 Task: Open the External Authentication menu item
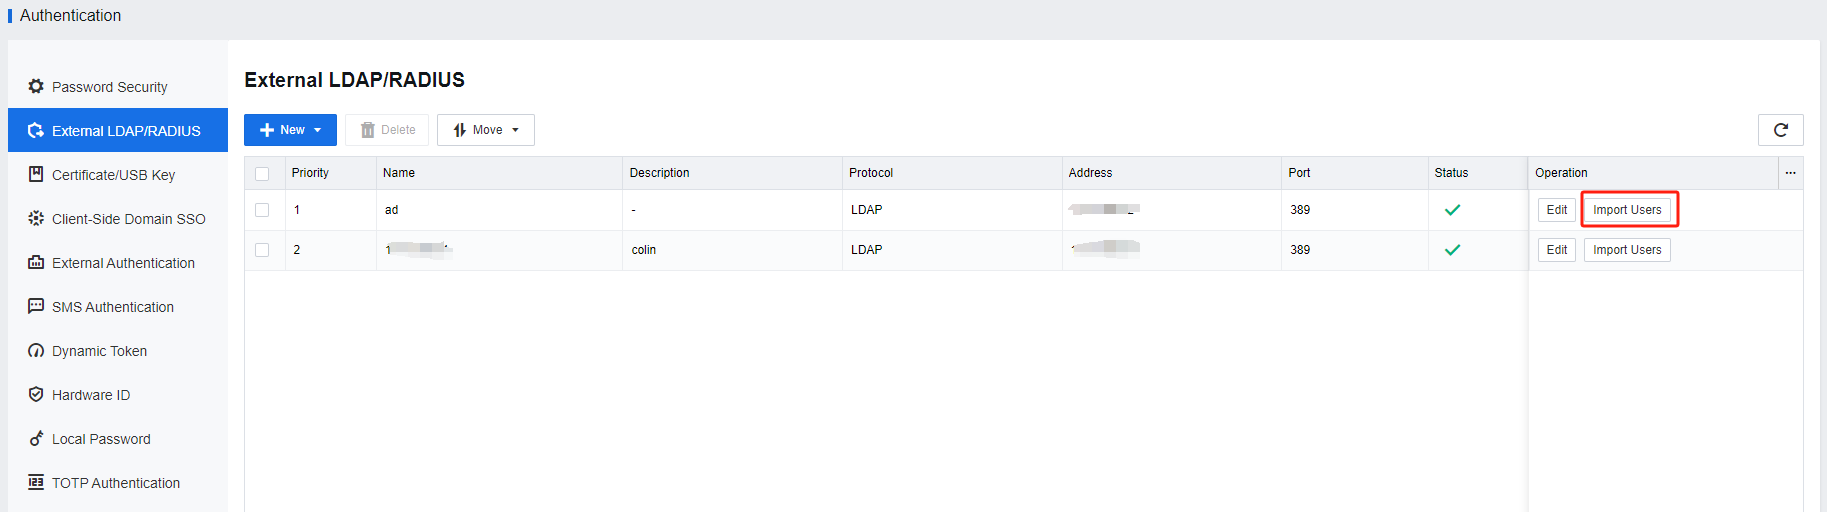(x=123, y=263)
